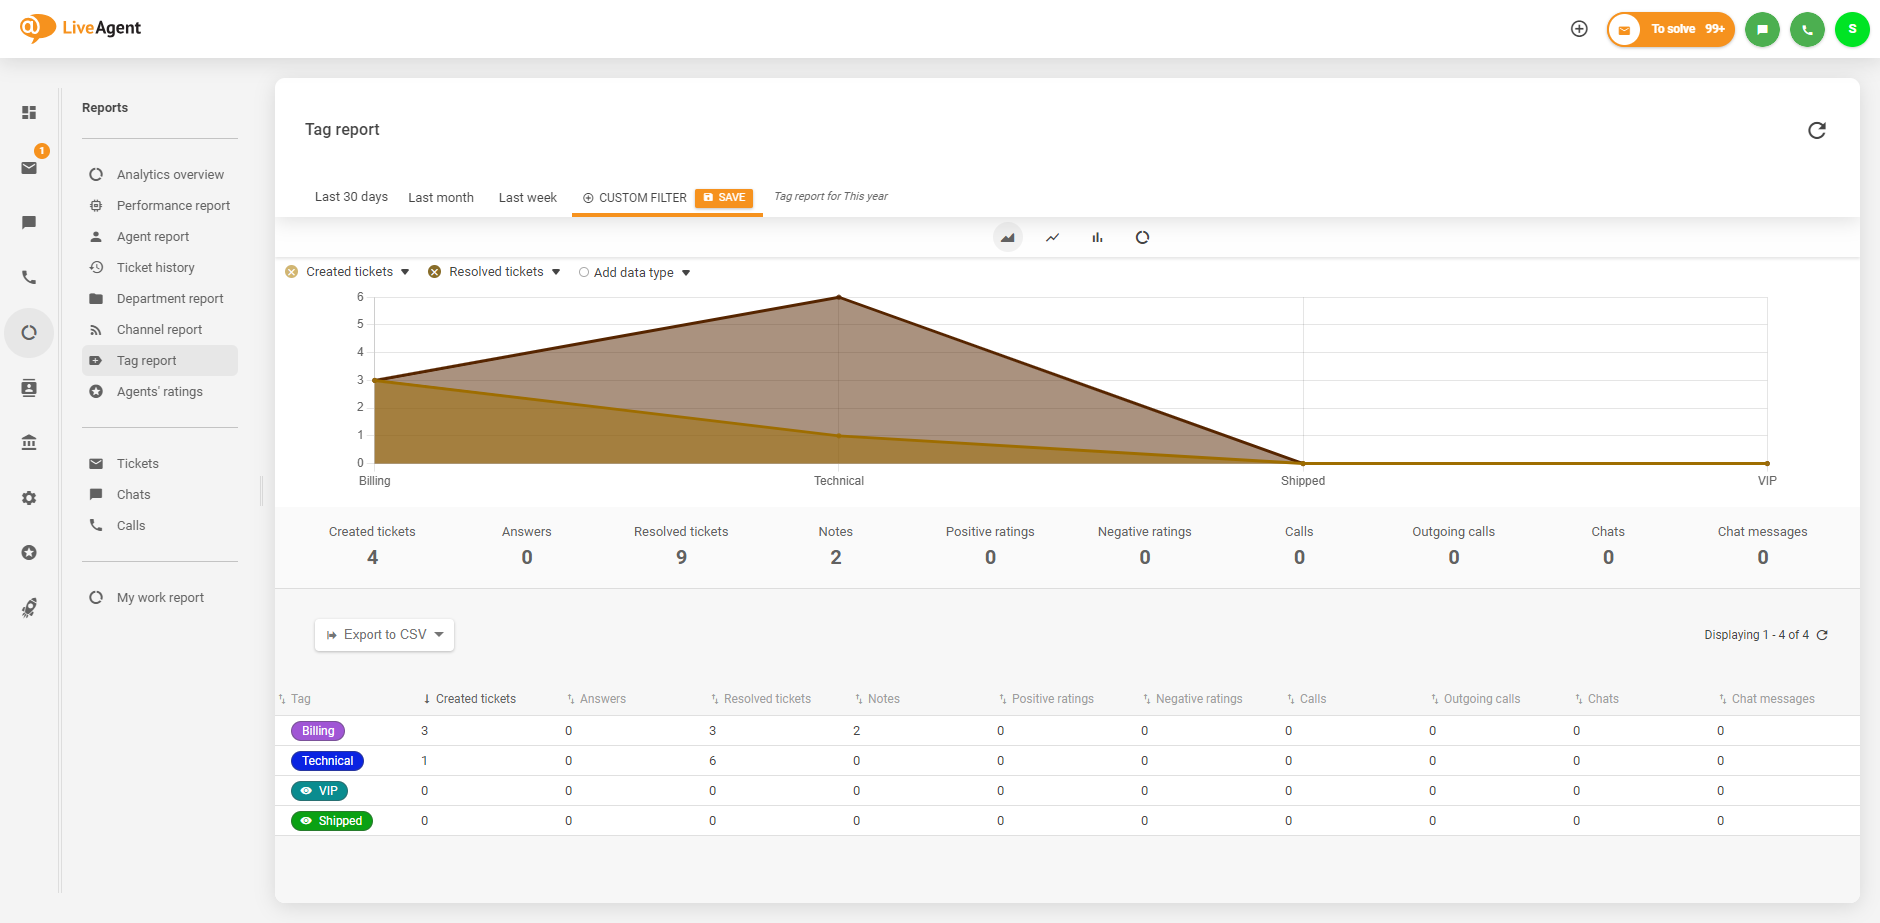Switch to the line chart icon

(x=1052, y=237)
